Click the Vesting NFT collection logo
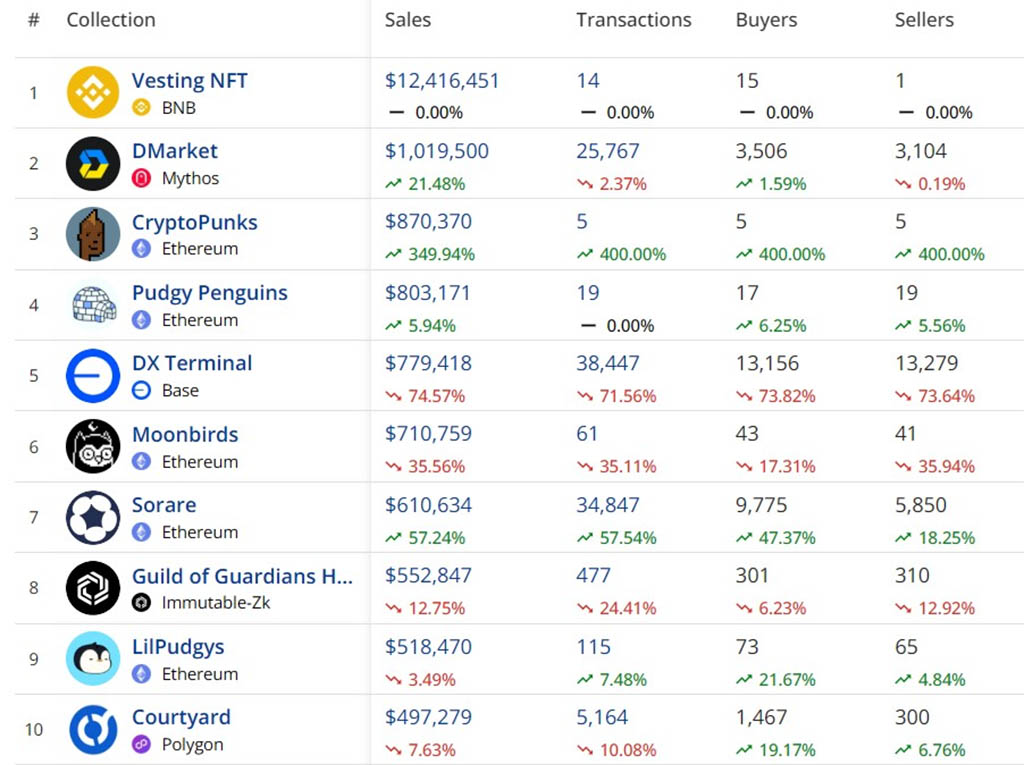This screenshot has height=765, width=1024. pyautogui.click(x=93, y=92)
